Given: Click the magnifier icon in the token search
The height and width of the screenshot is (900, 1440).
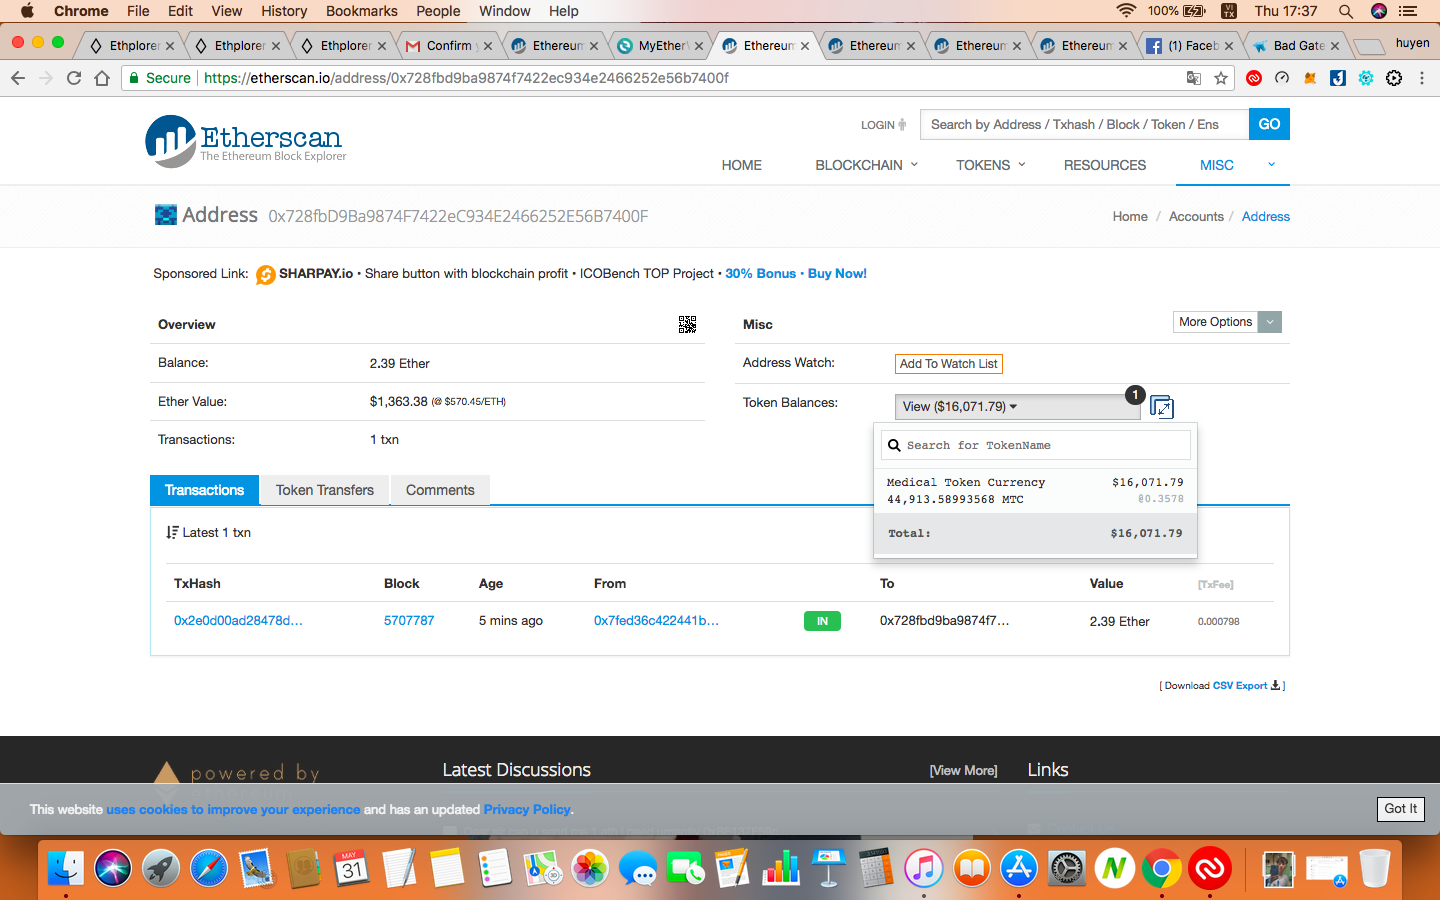Looking at the screenshot, I should coord(894,445).
